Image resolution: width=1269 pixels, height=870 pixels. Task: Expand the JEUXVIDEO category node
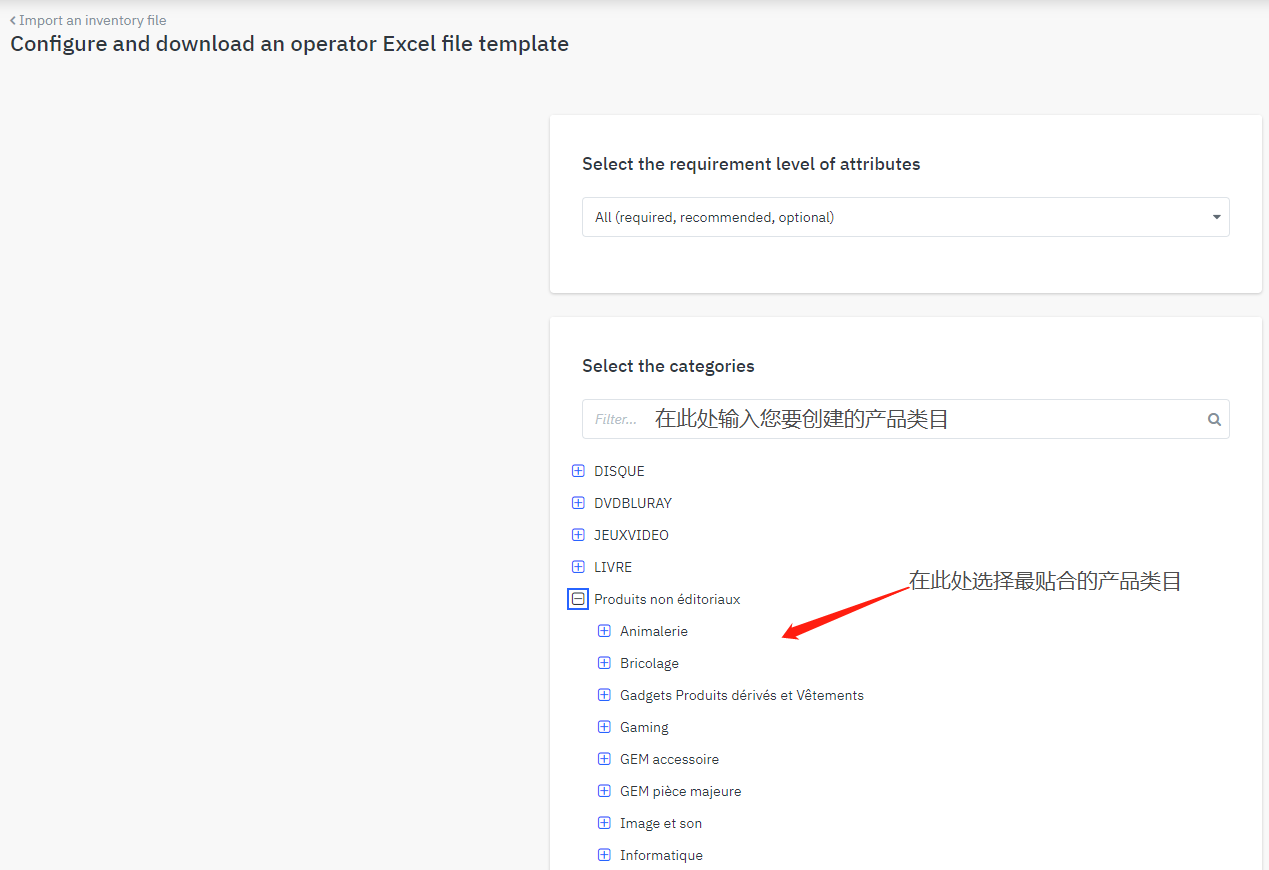[x=578, y=535]
